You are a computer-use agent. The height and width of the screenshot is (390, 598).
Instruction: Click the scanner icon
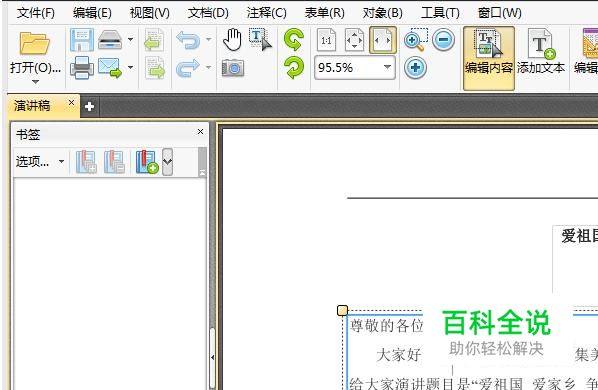tap(110, 40)
